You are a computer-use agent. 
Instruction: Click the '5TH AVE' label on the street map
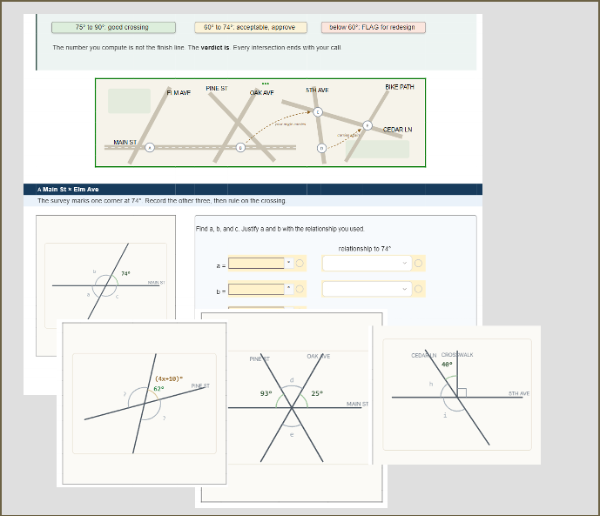317,90
